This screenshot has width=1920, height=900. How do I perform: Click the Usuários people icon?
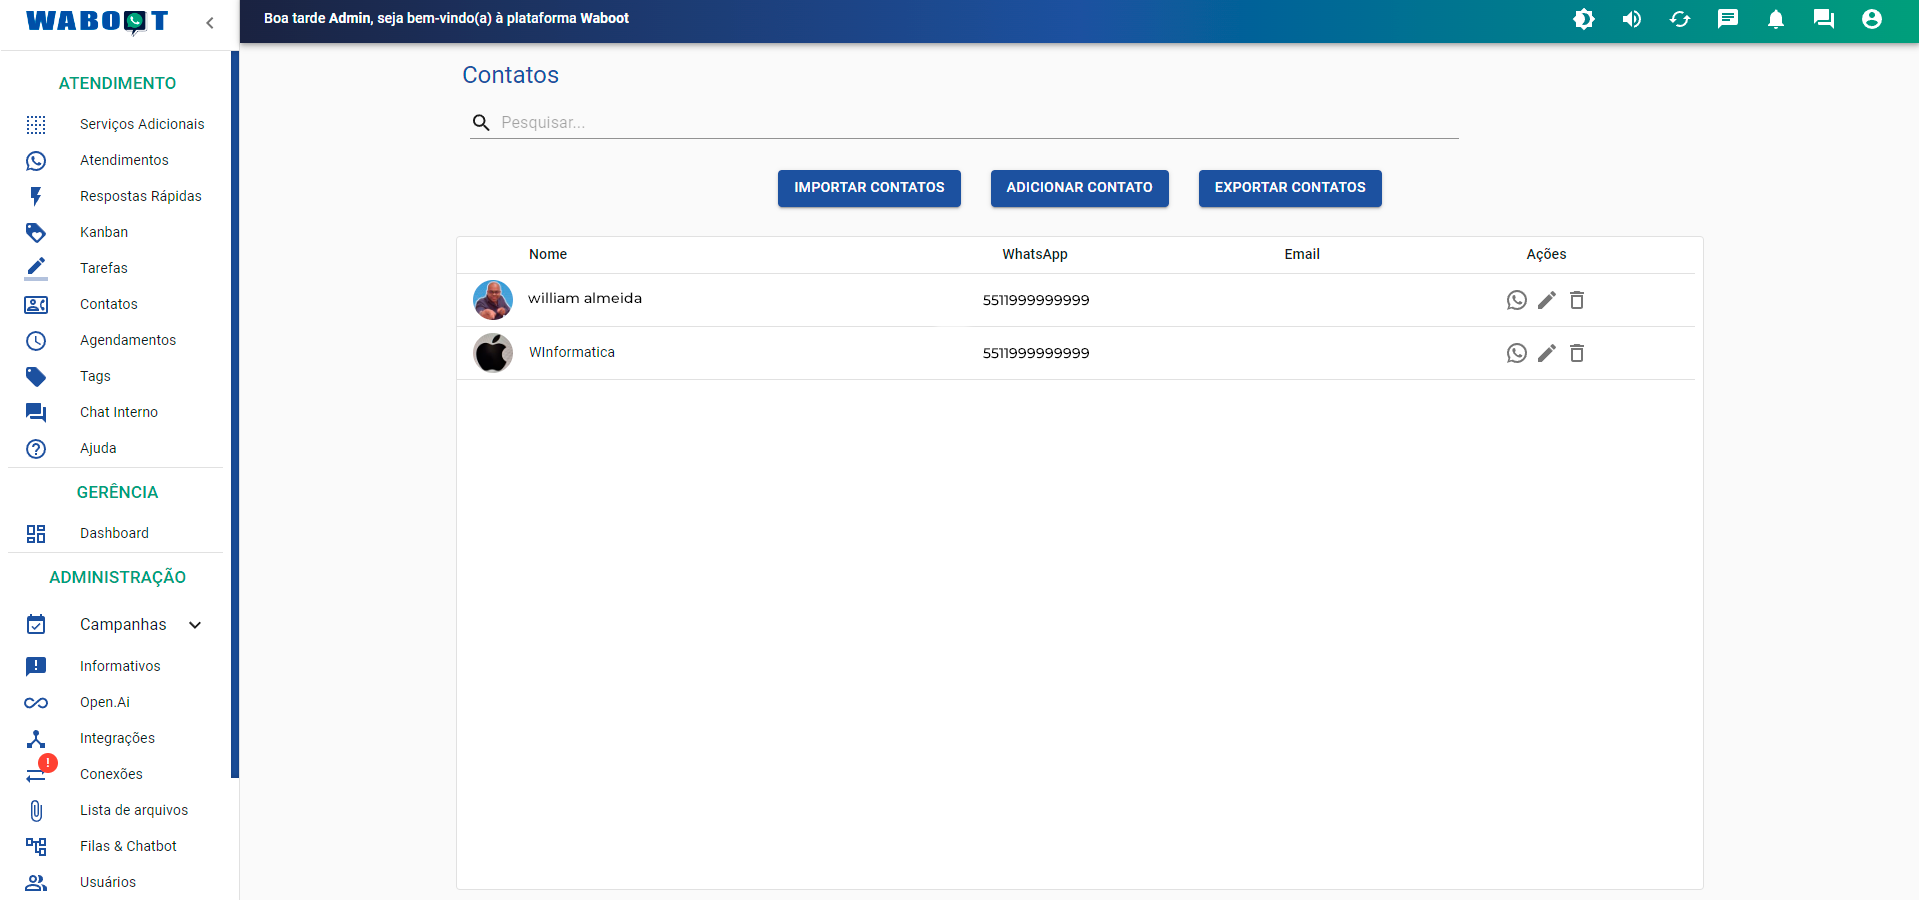pos(36,882)
